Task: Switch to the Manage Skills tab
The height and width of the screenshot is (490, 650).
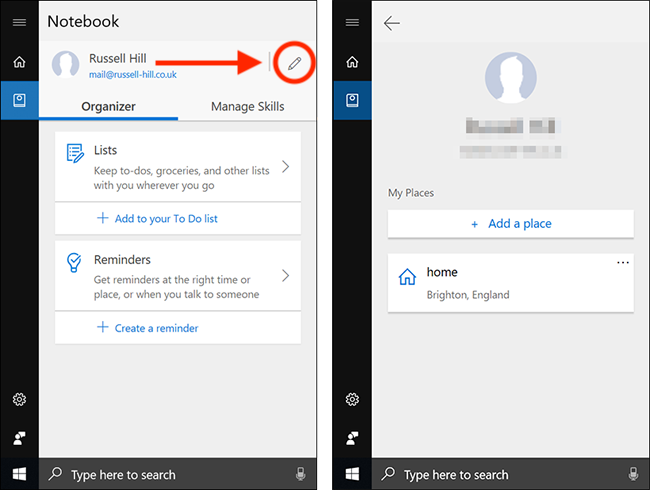Action: pyautogui.click(x=247, y=107)
